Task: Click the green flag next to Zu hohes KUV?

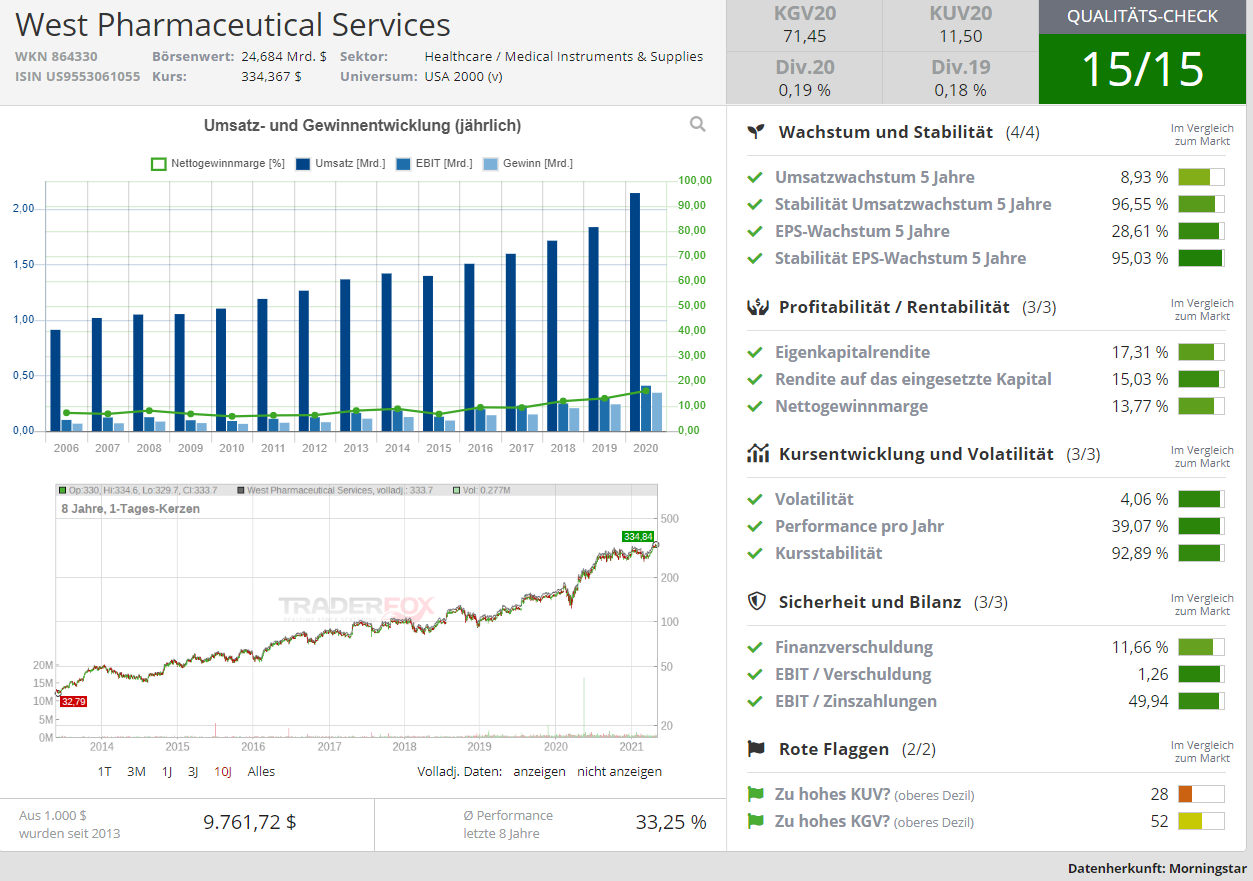Action: coord(756,794)
